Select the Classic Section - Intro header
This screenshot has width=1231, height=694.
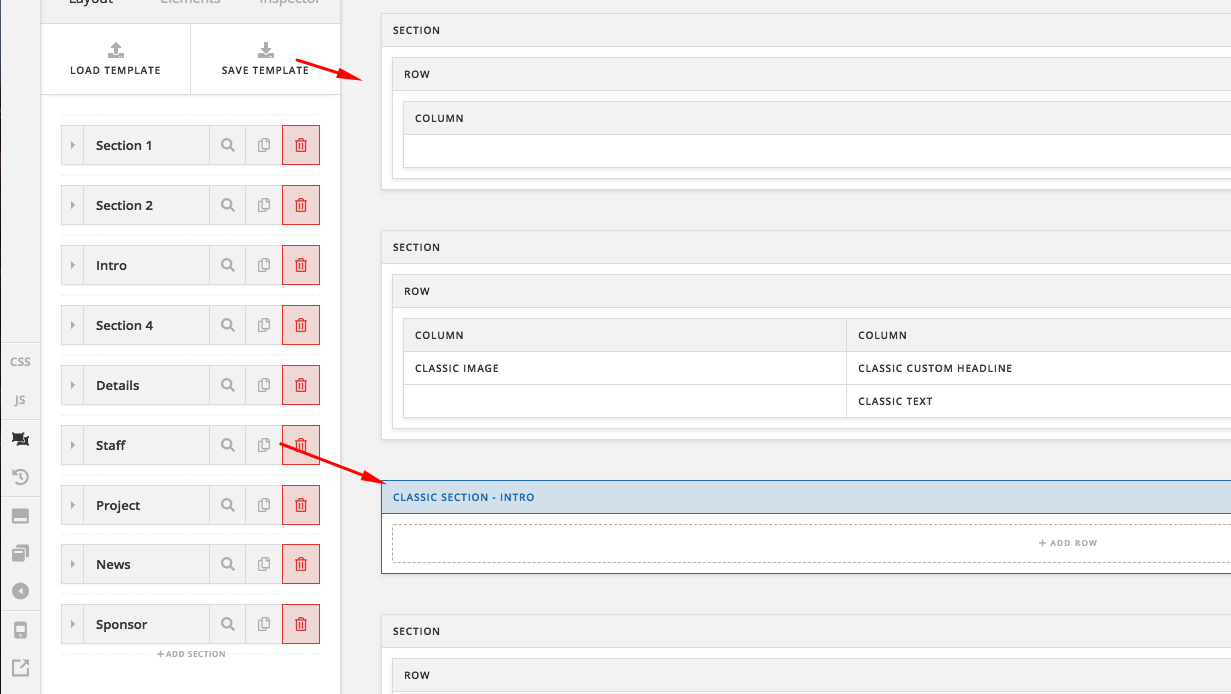464,497
